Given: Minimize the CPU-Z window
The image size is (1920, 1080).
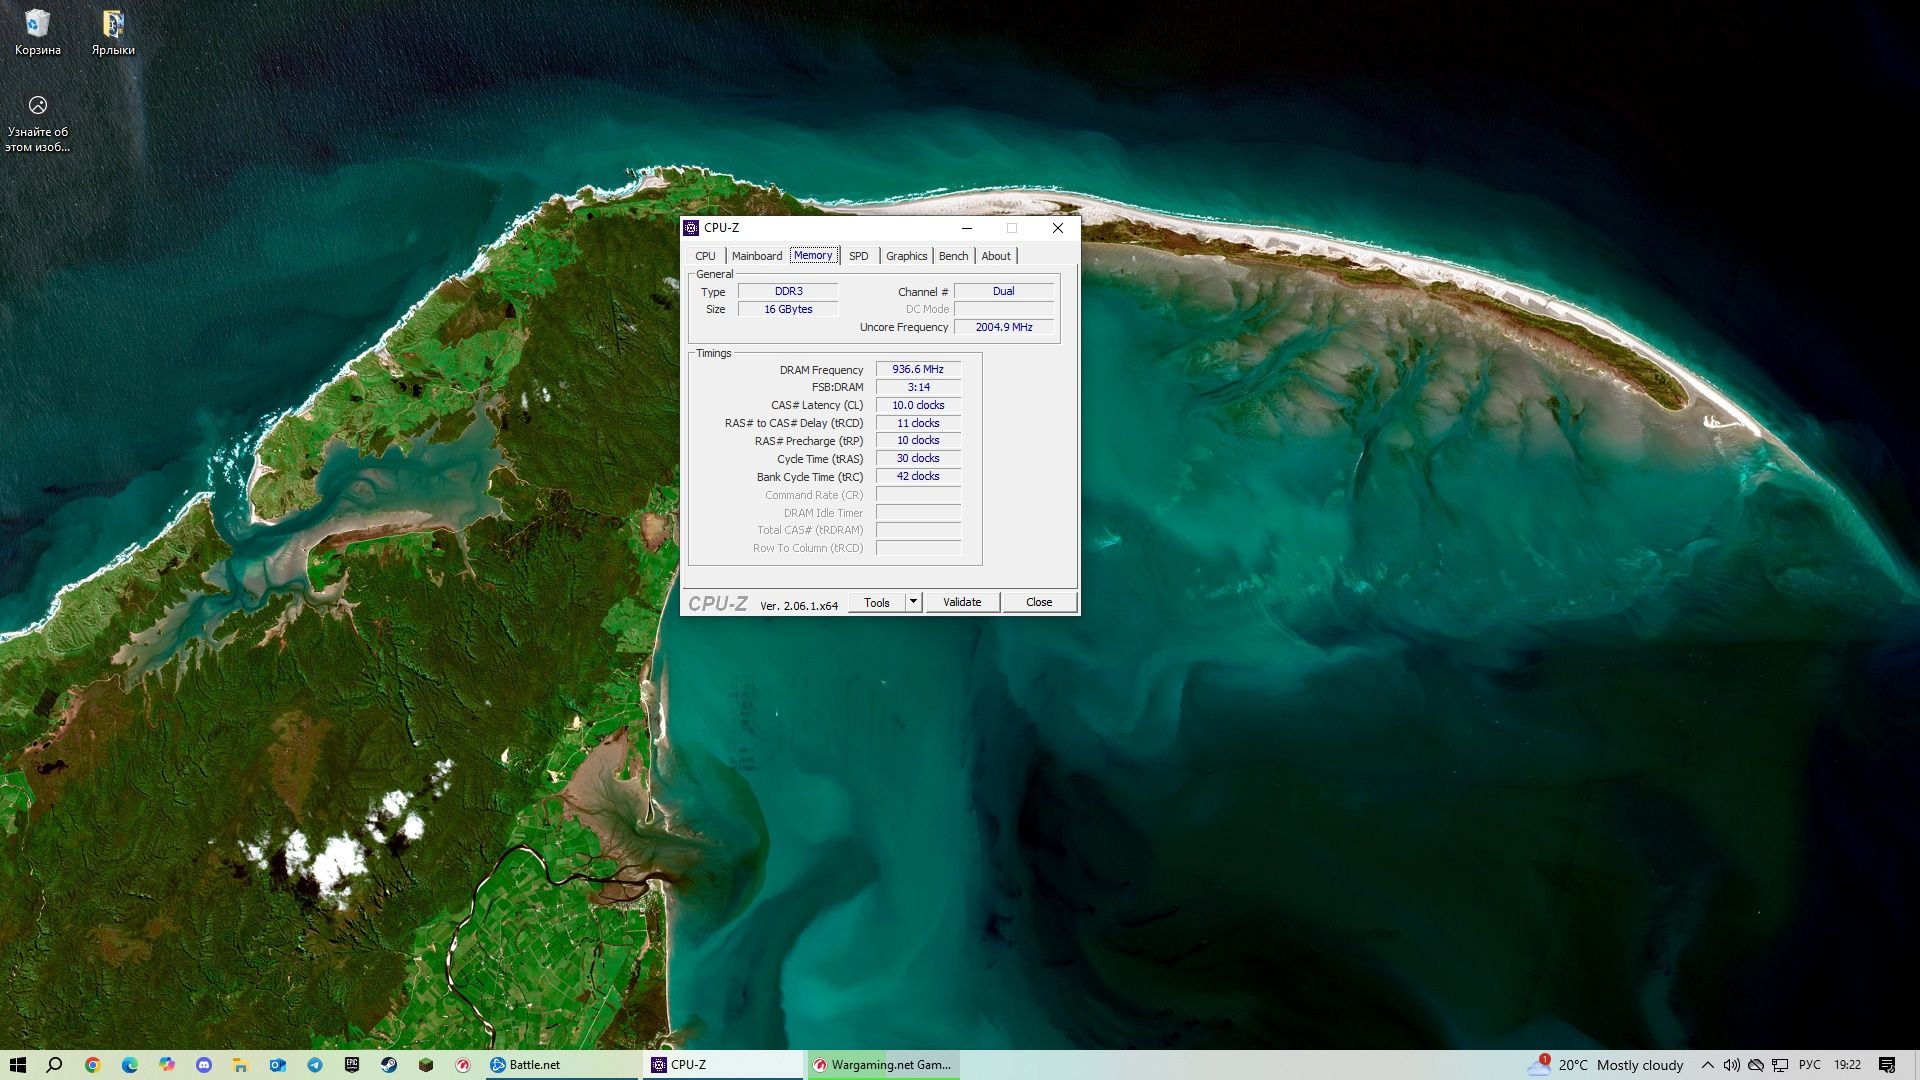Looking at the screenshot, I should pos(967,228).
